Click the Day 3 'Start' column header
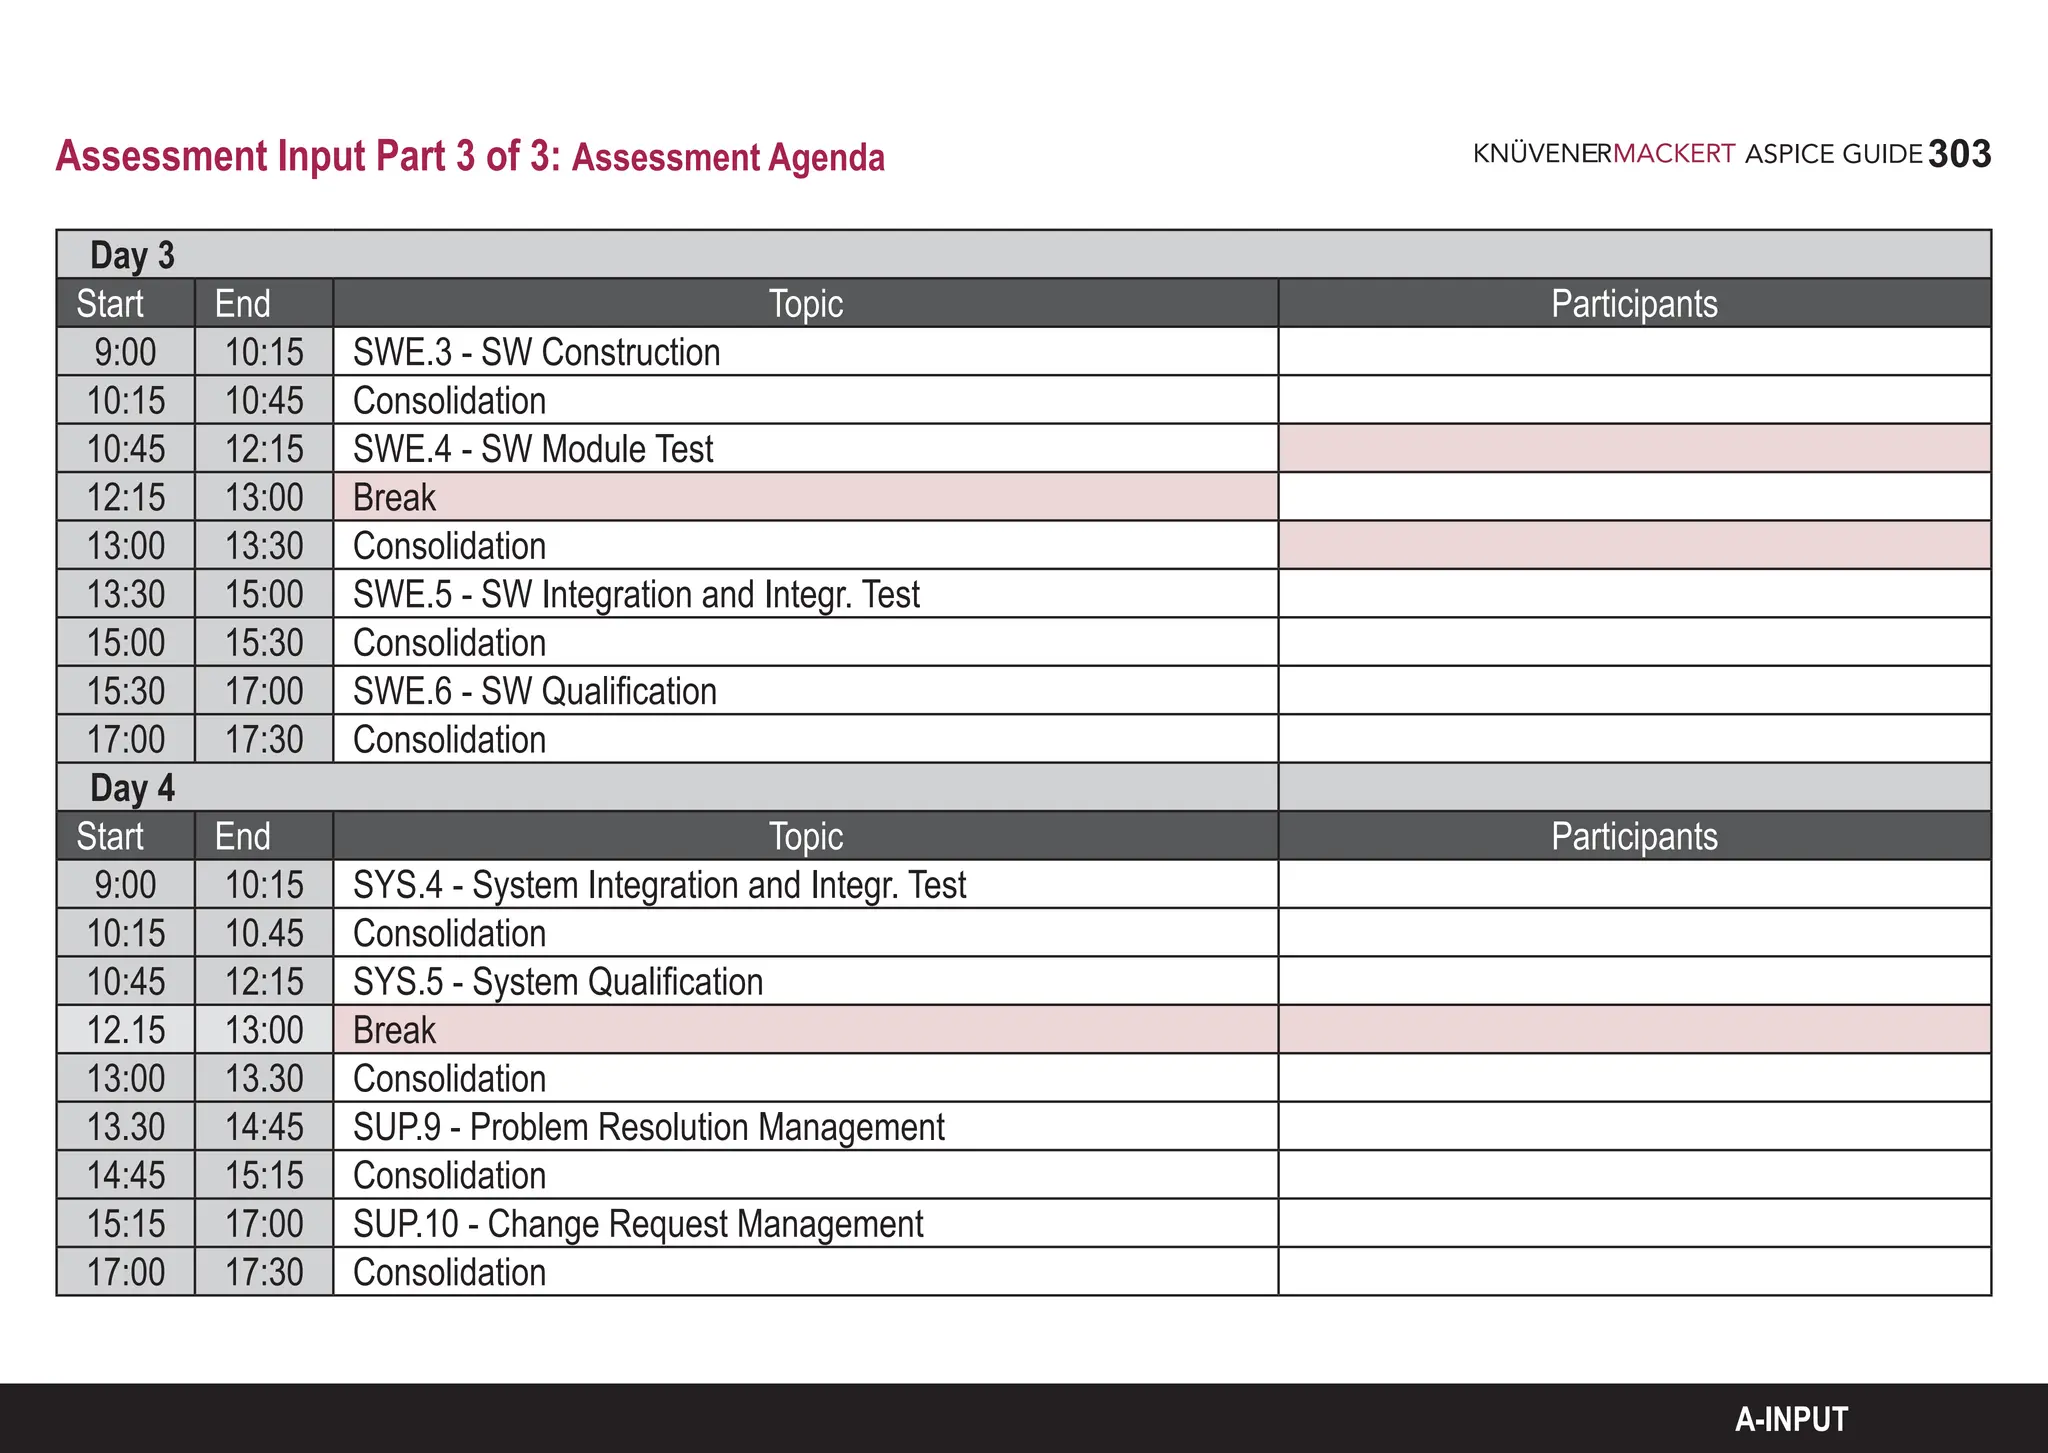This screenshot has width=2048, height=1453. (x=125, y=303)
